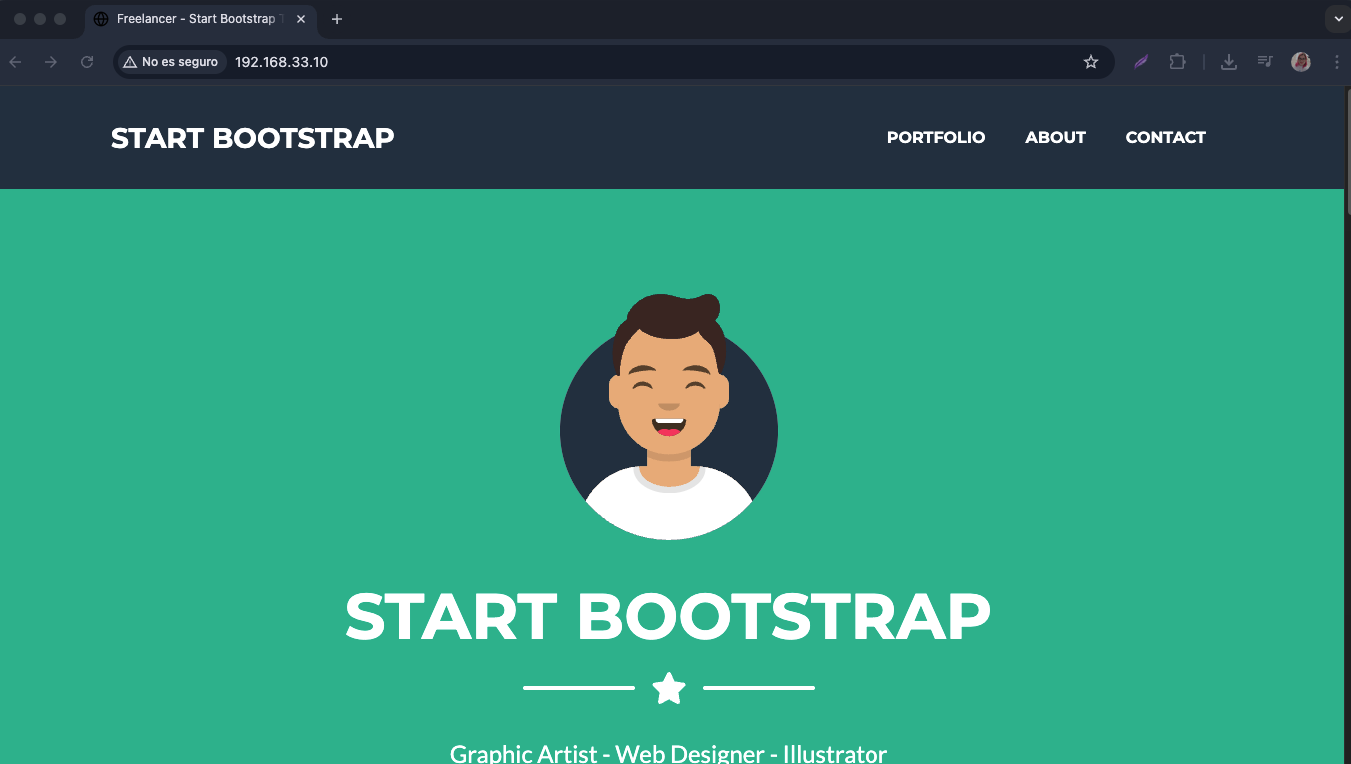Open the Chrome profile avatar
1351x764 pixels.
(x=1301, y=62)
